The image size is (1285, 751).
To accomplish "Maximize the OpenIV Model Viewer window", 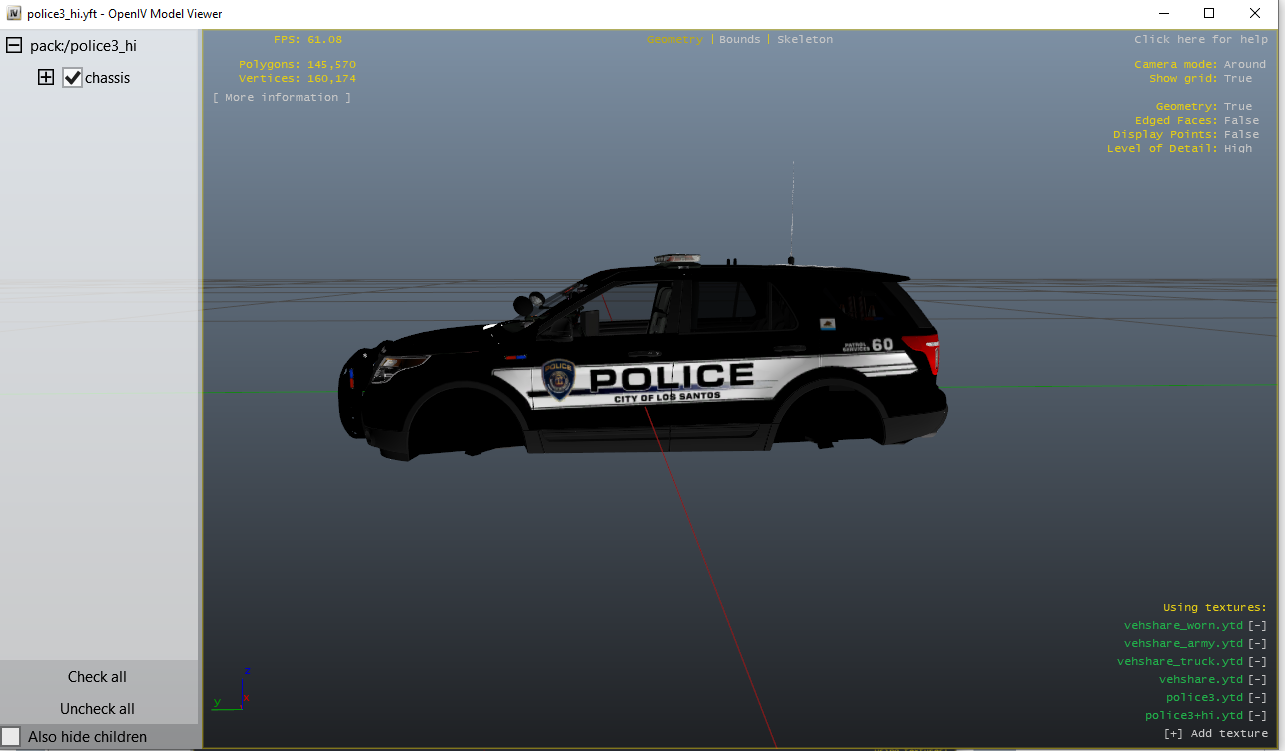I will click(x=1209, y=14).
